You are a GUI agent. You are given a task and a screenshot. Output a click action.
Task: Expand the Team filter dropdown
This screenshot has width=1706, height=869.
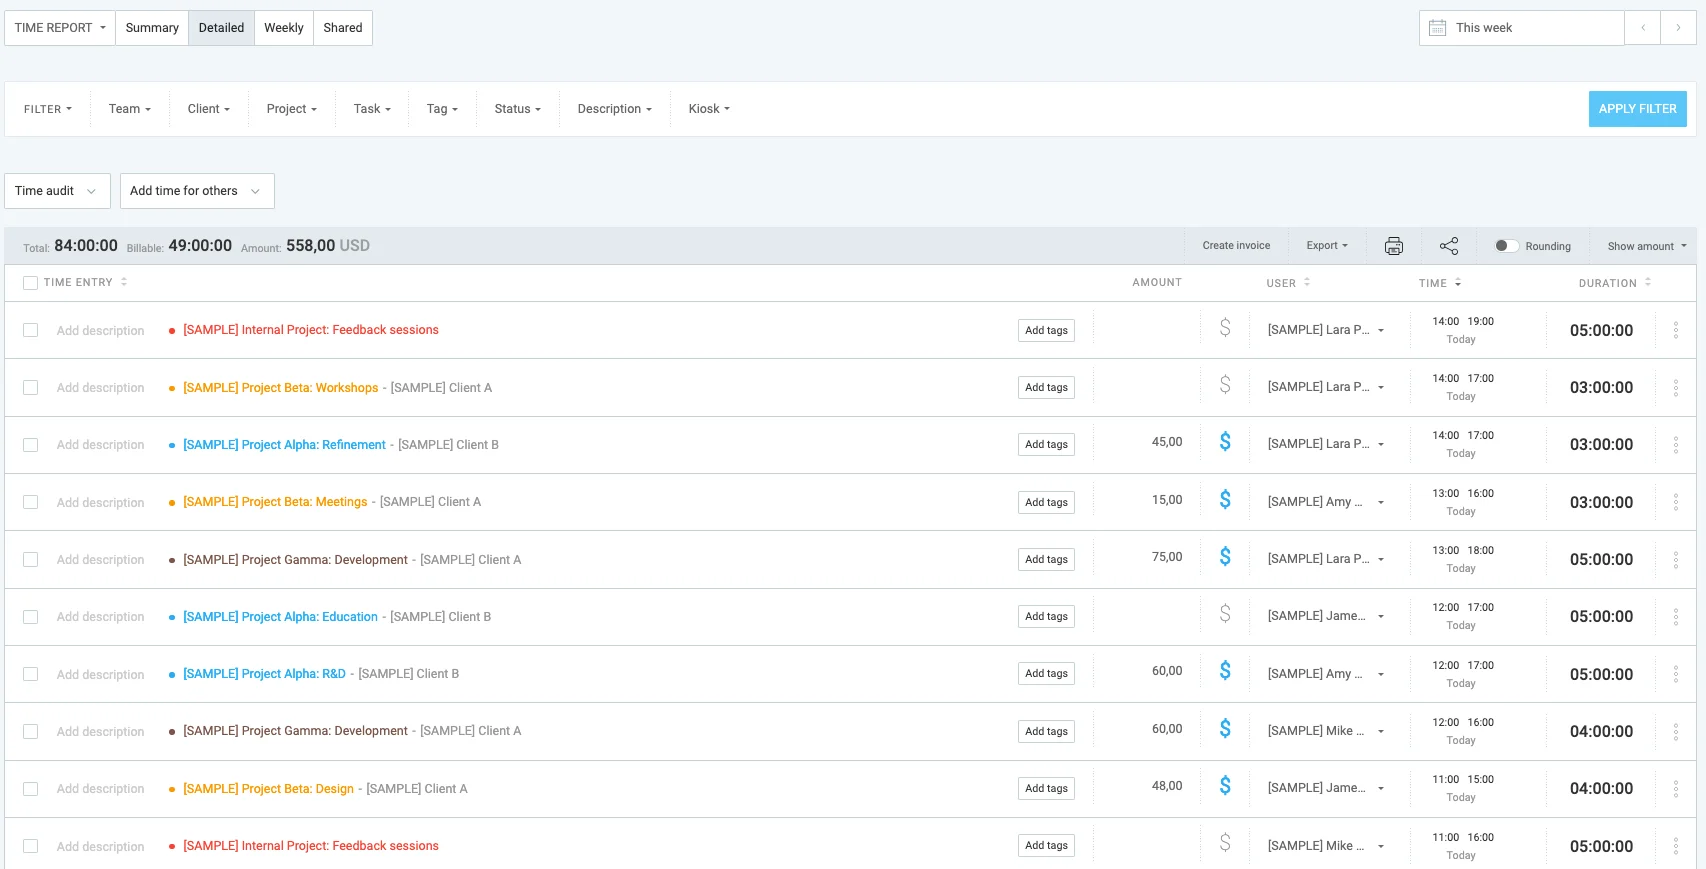[130, 109]
